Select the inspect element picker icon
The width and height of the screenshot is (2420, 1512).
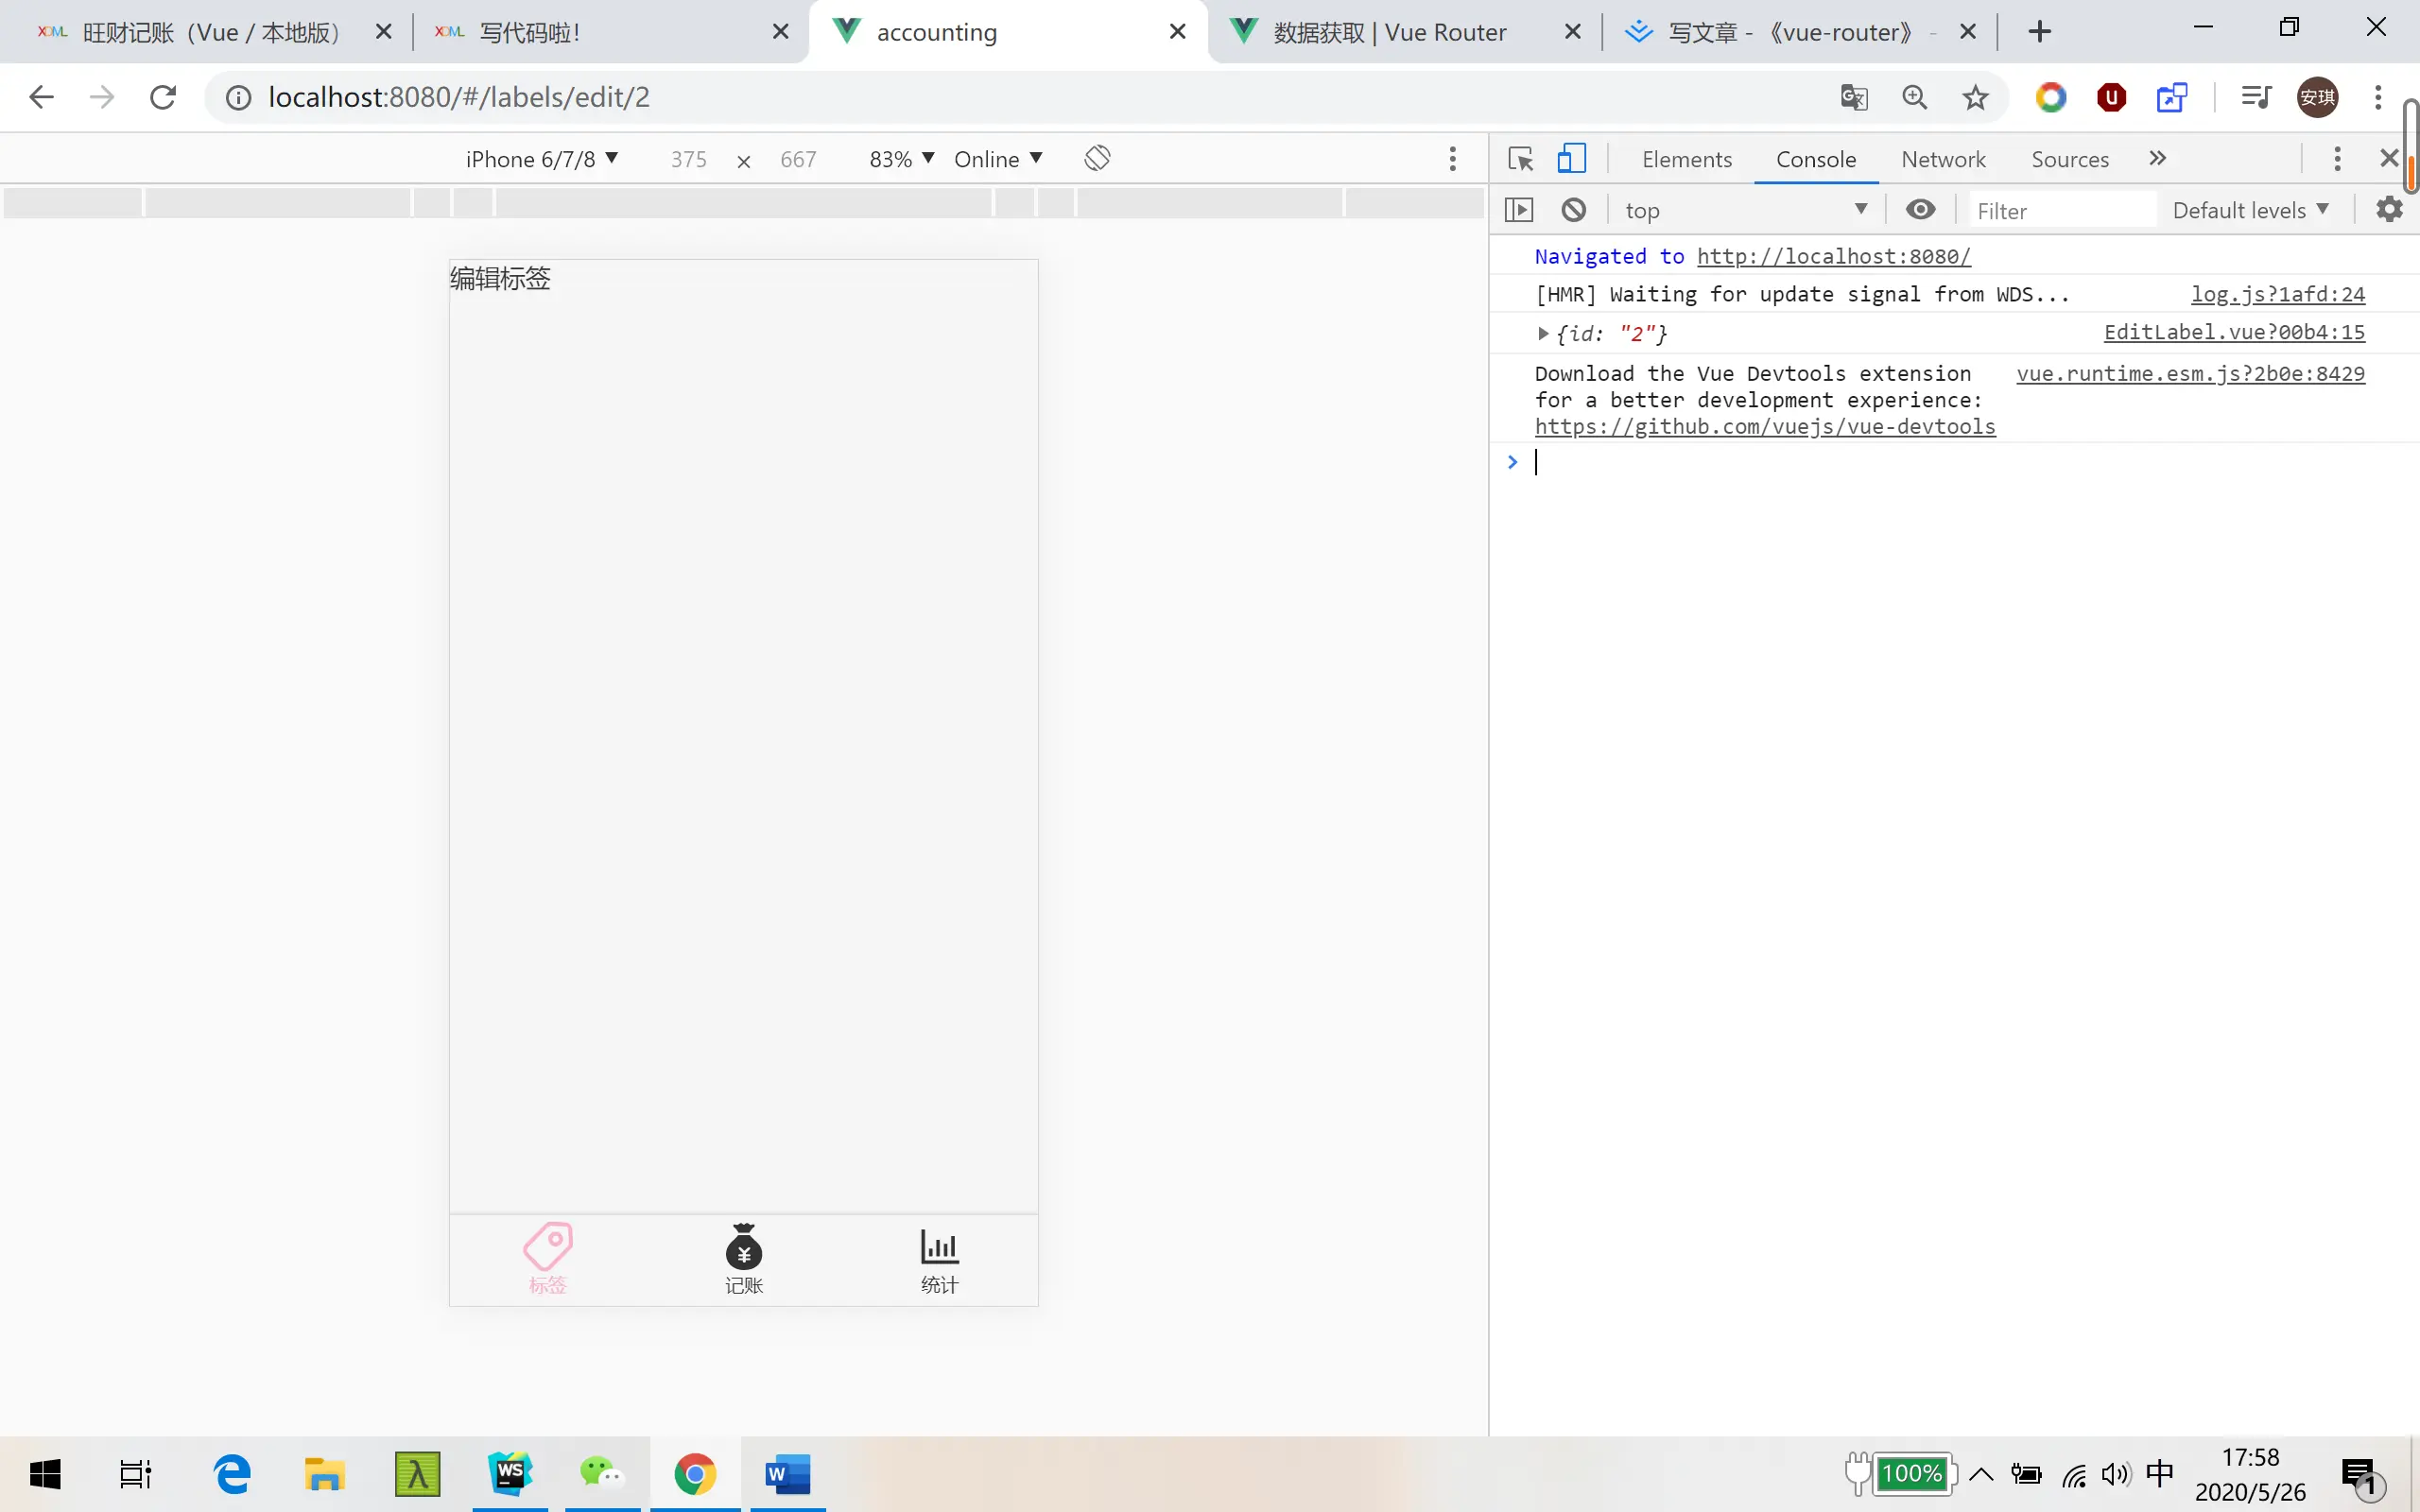pos(1520,159)
